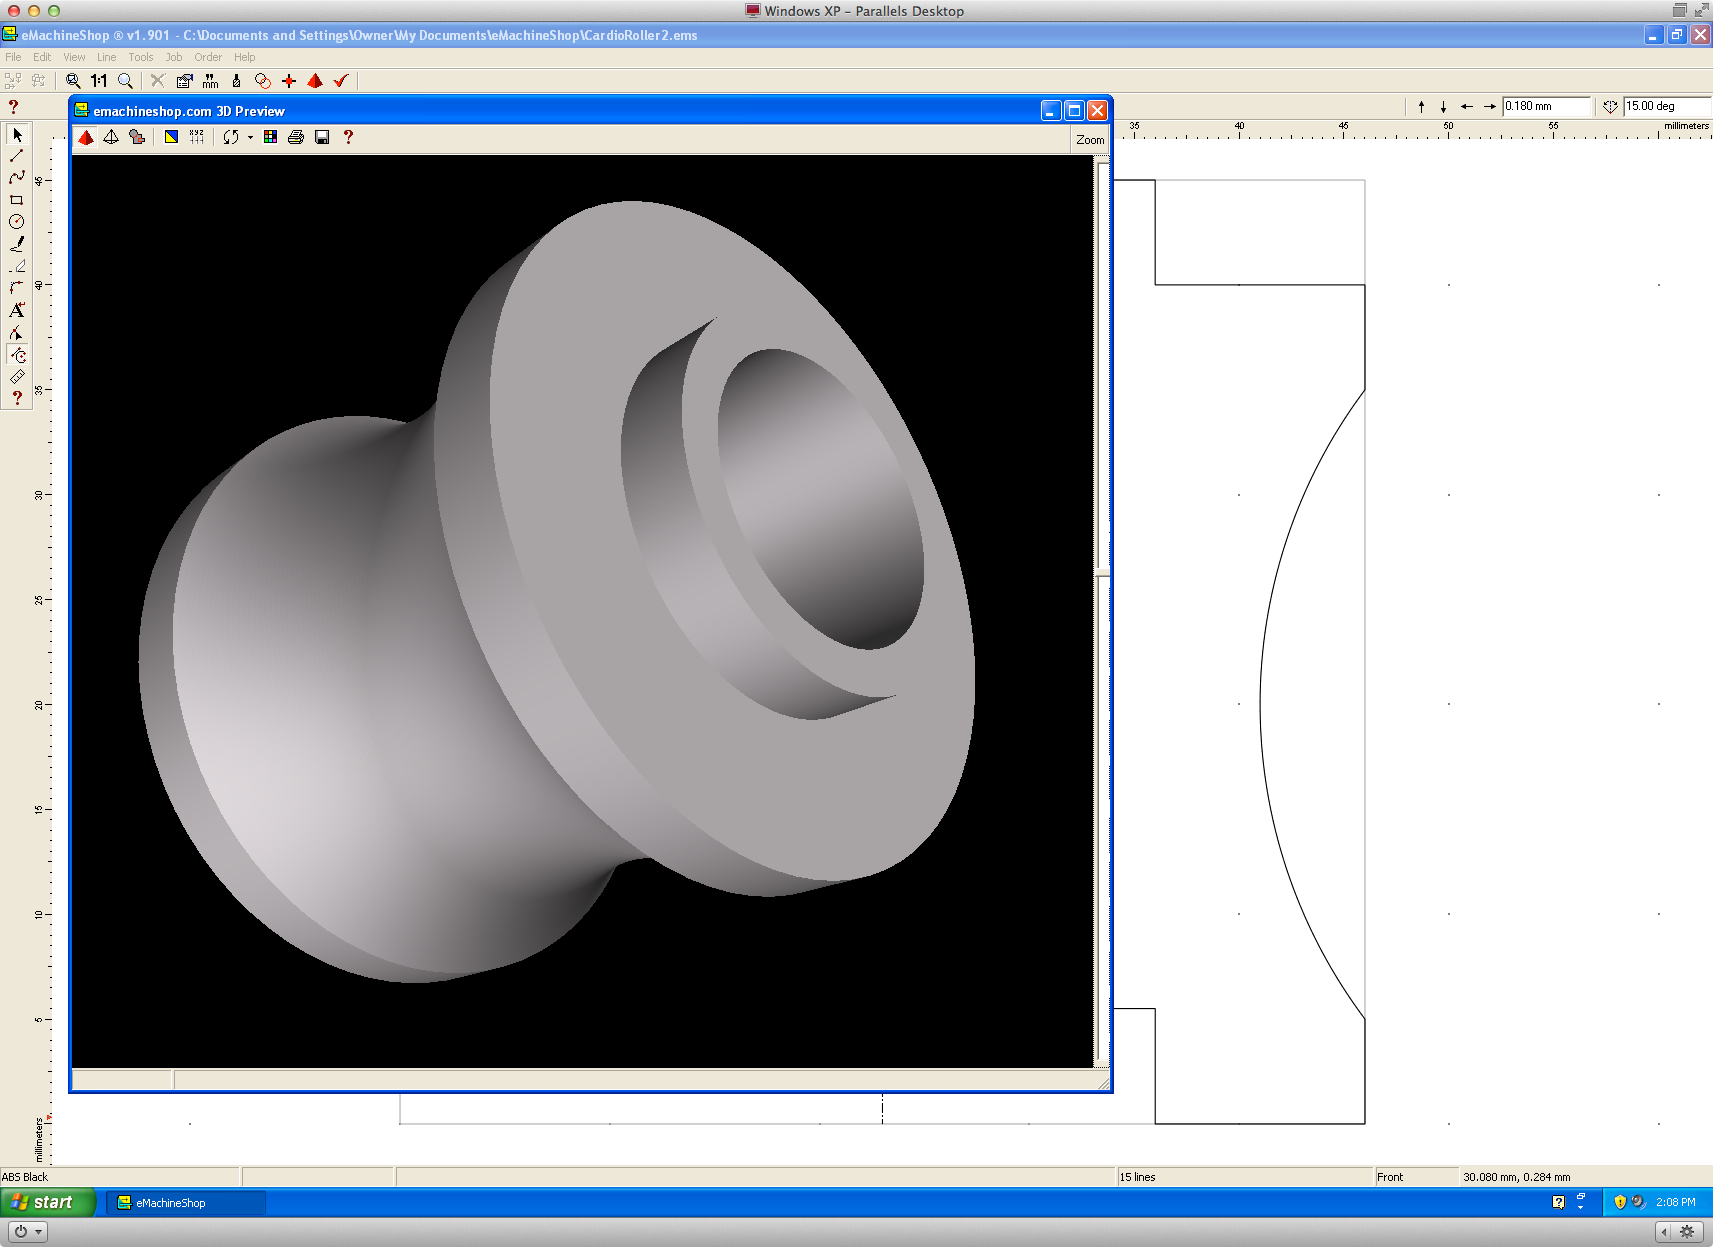Click the 15.00 deg rotation angle field
Image resolution: width=1713 pixels, height=1247 pixels.
[1664, 106]
